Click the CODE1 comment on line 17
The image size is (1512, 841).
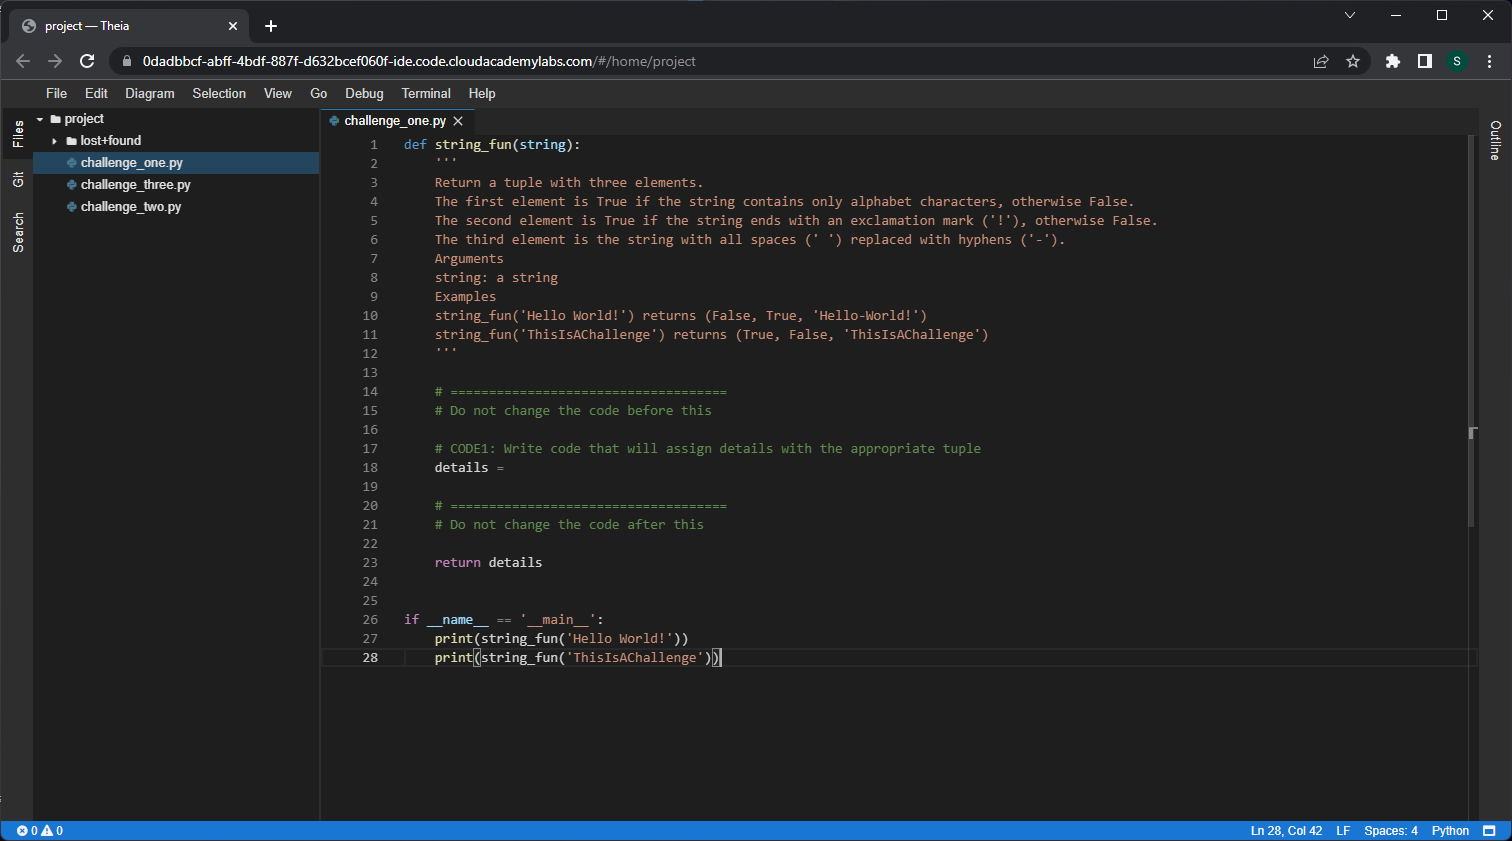(708, 449)
